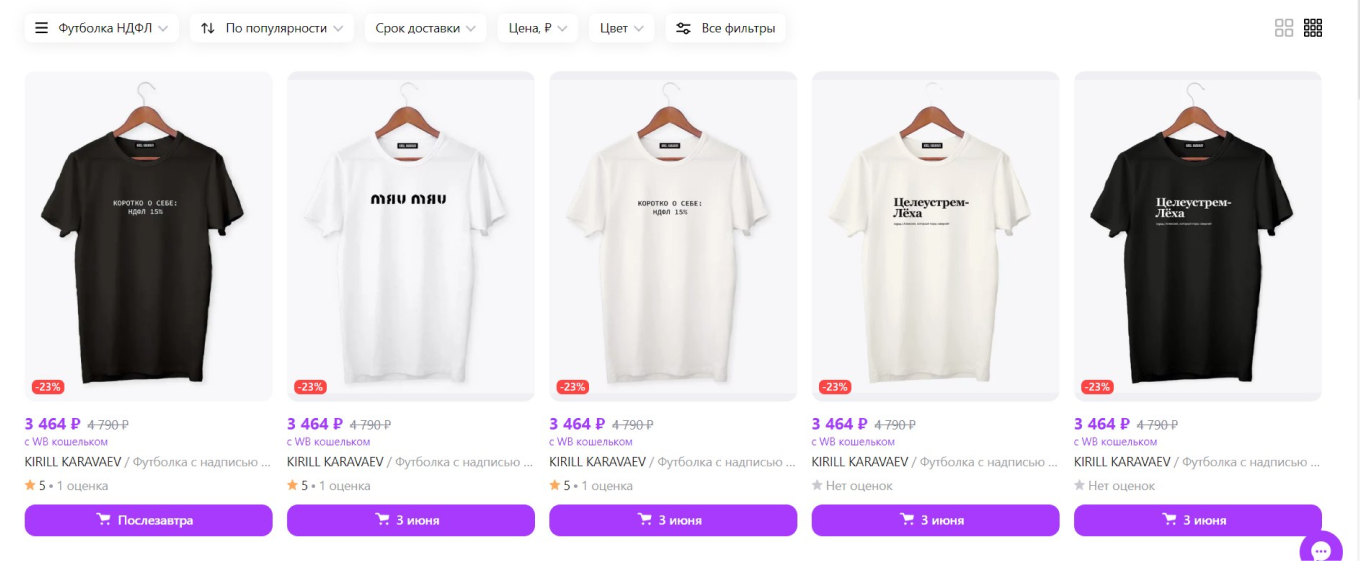Open the Цена, ₽ price dropdown
This screenshot has width=1360, height=561.
(x=537, y=28)
